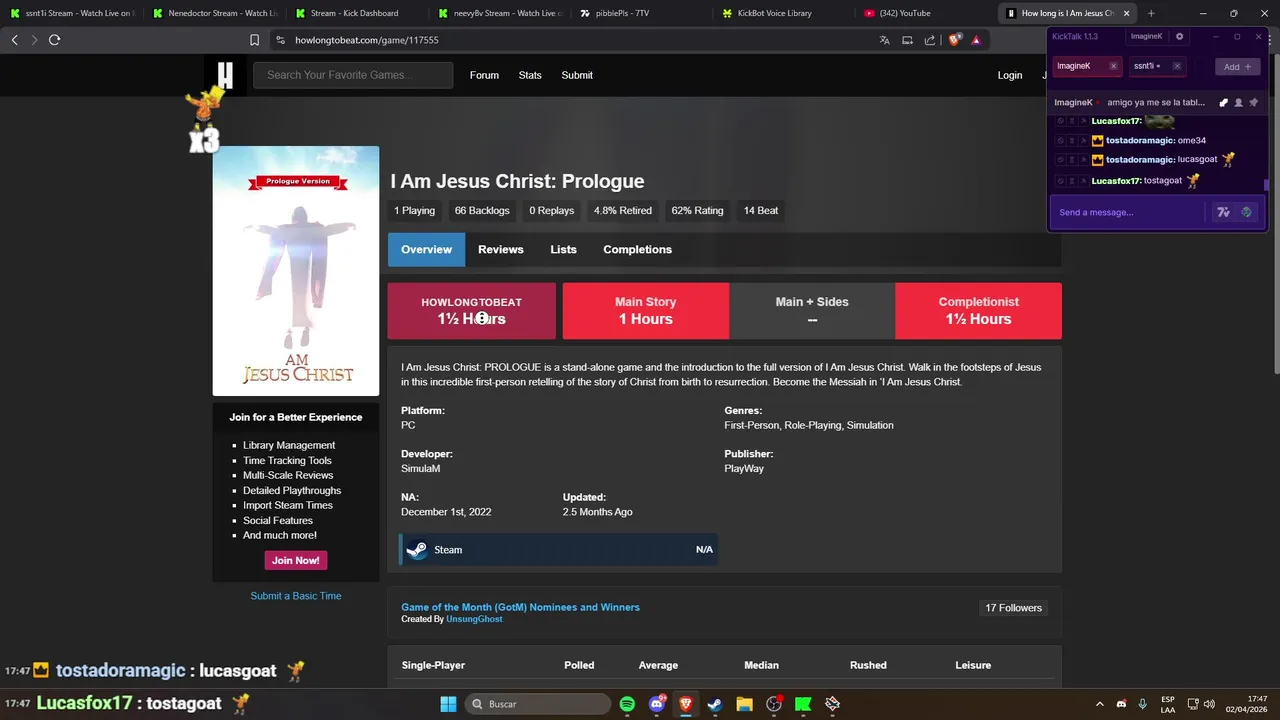Focus the Search Your Favorite Games field

click(353, 75)
